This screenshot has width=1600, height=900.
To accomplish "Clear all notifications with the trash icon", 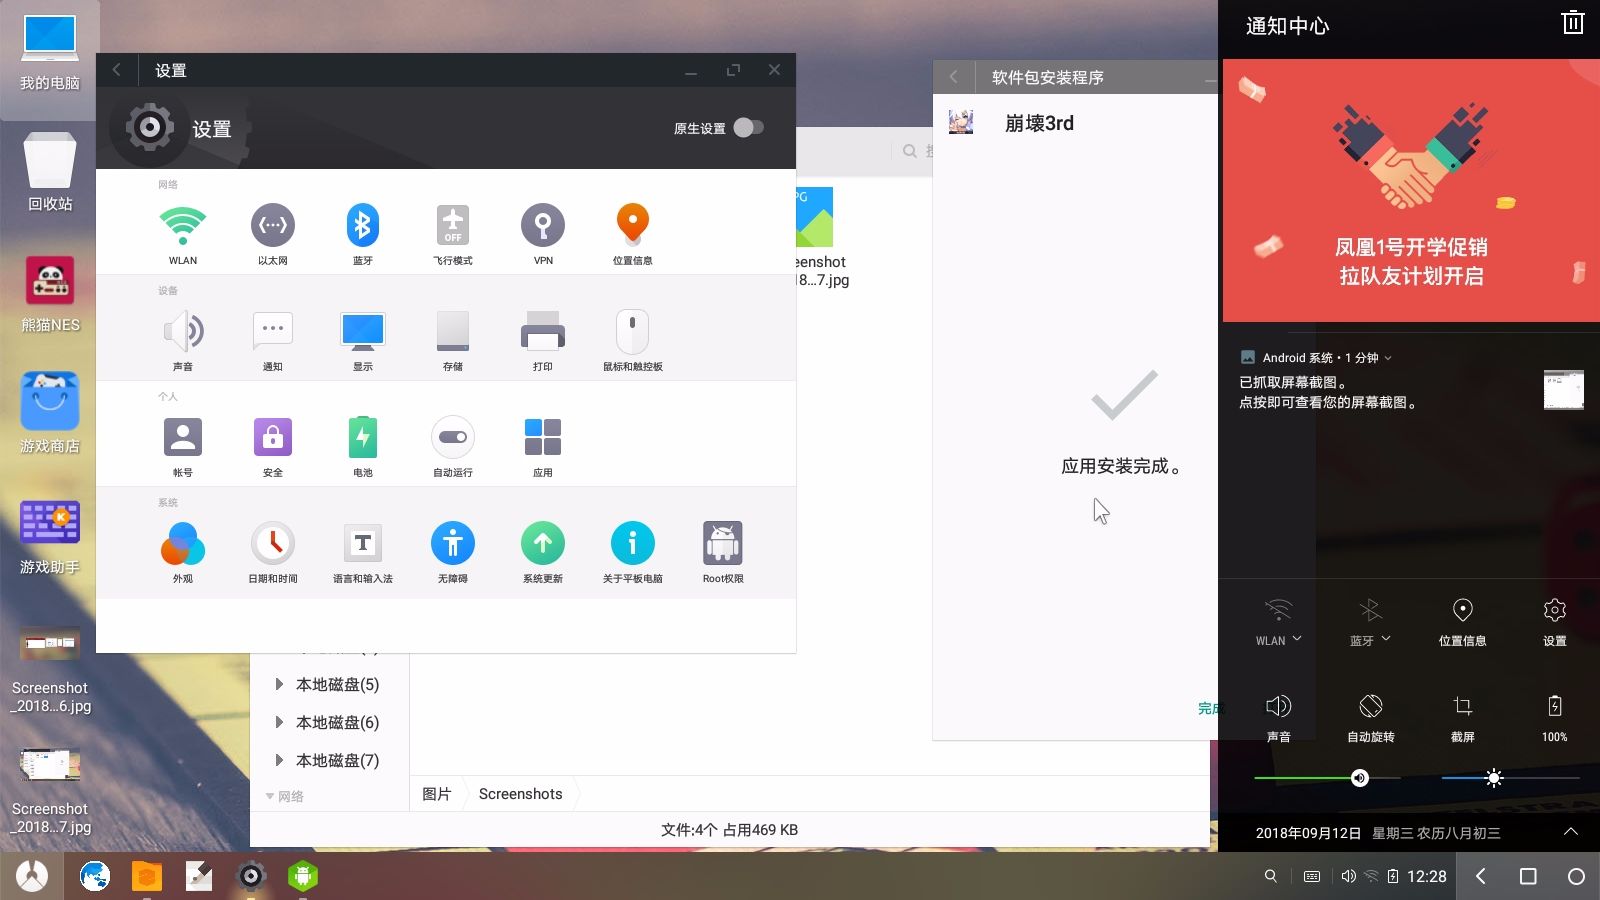I will [1572, 22].
